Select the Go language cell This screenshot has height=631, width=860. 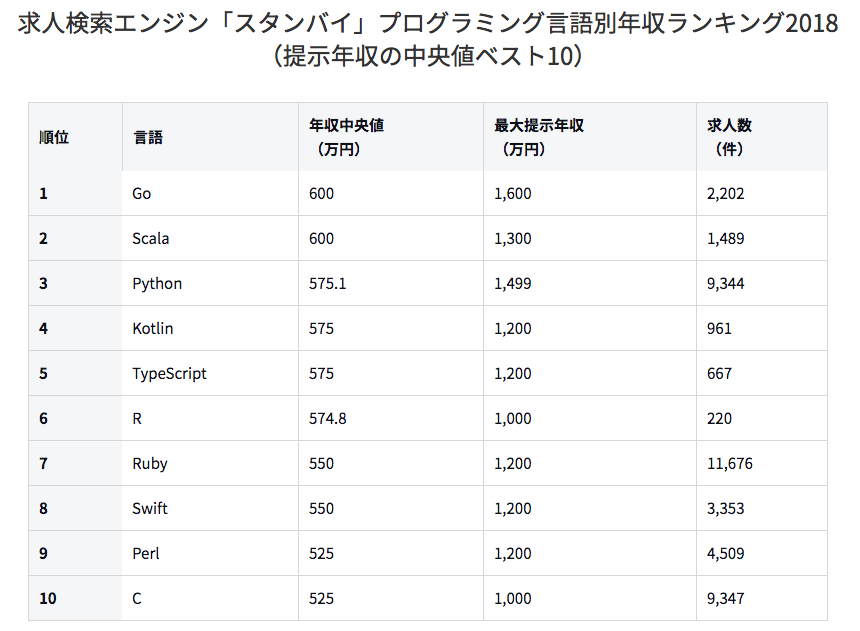point(142,194)
